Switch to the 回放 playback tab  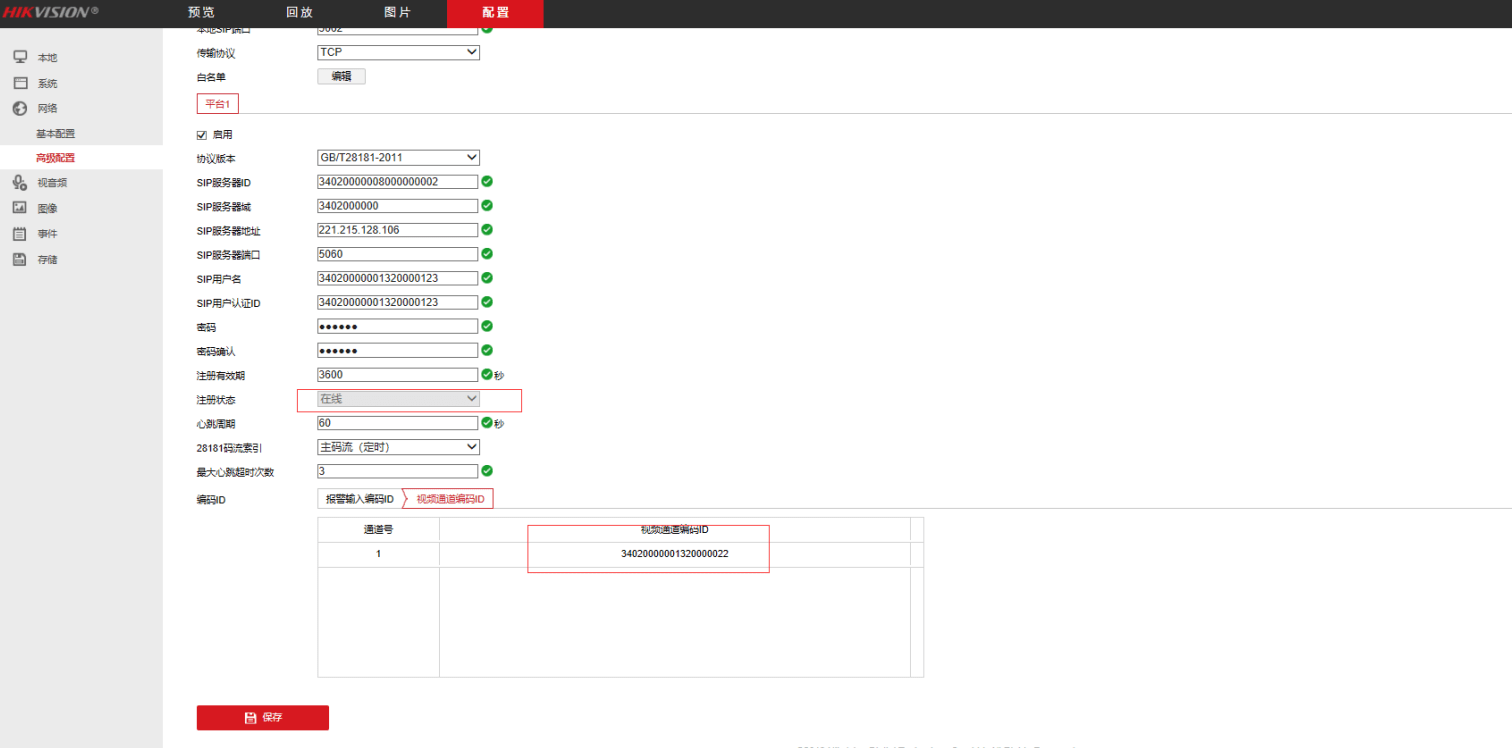pyautogui.click(x=299, y=13)
